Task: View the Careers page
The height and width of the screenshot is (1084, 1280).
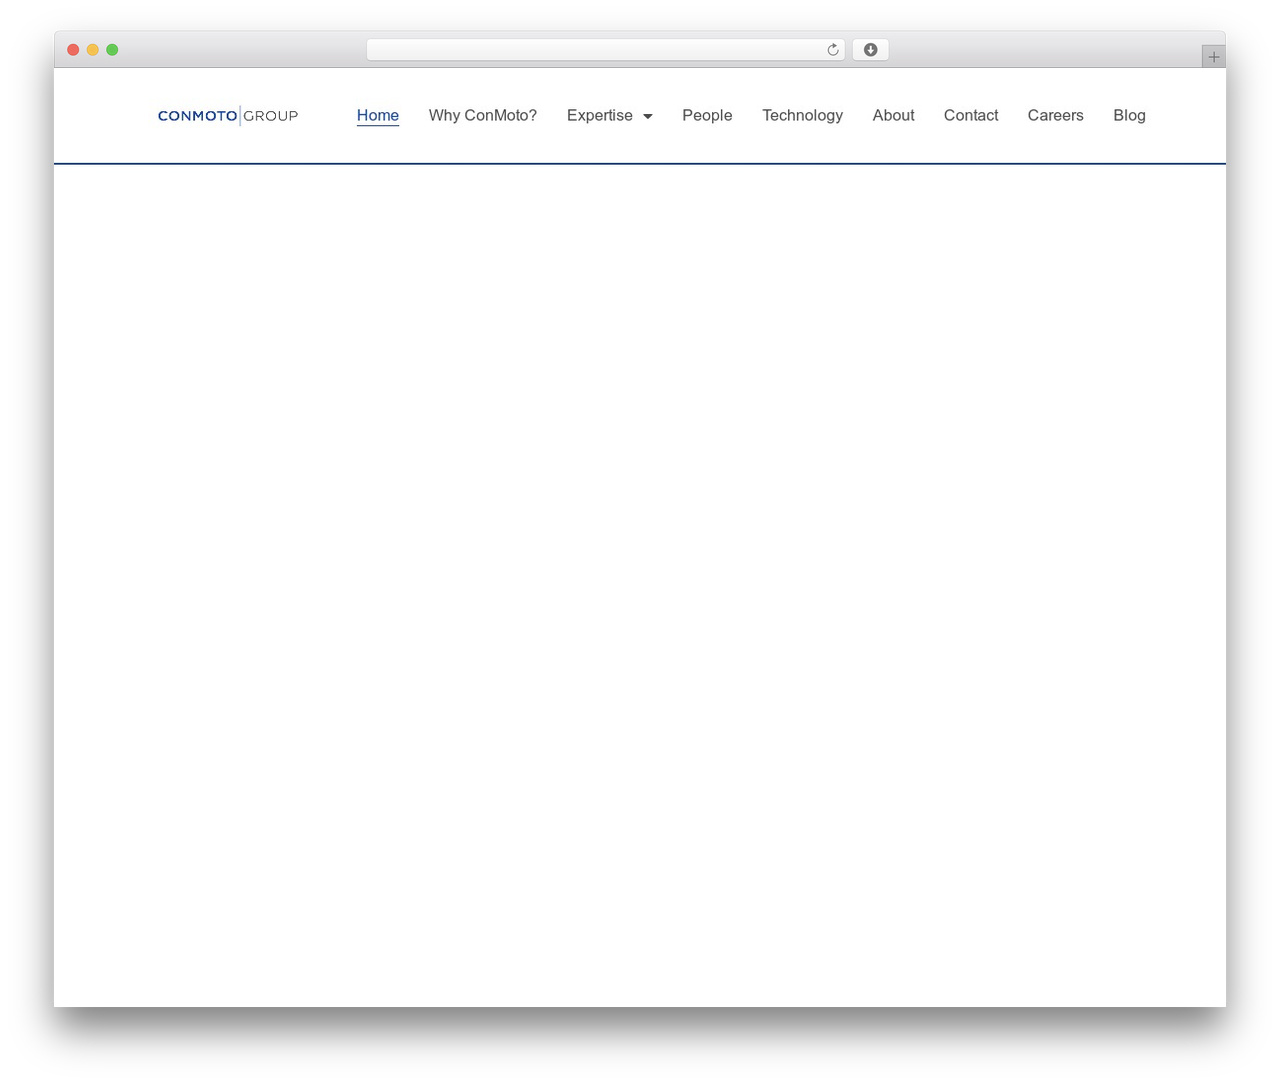Action: [1055, 116]
